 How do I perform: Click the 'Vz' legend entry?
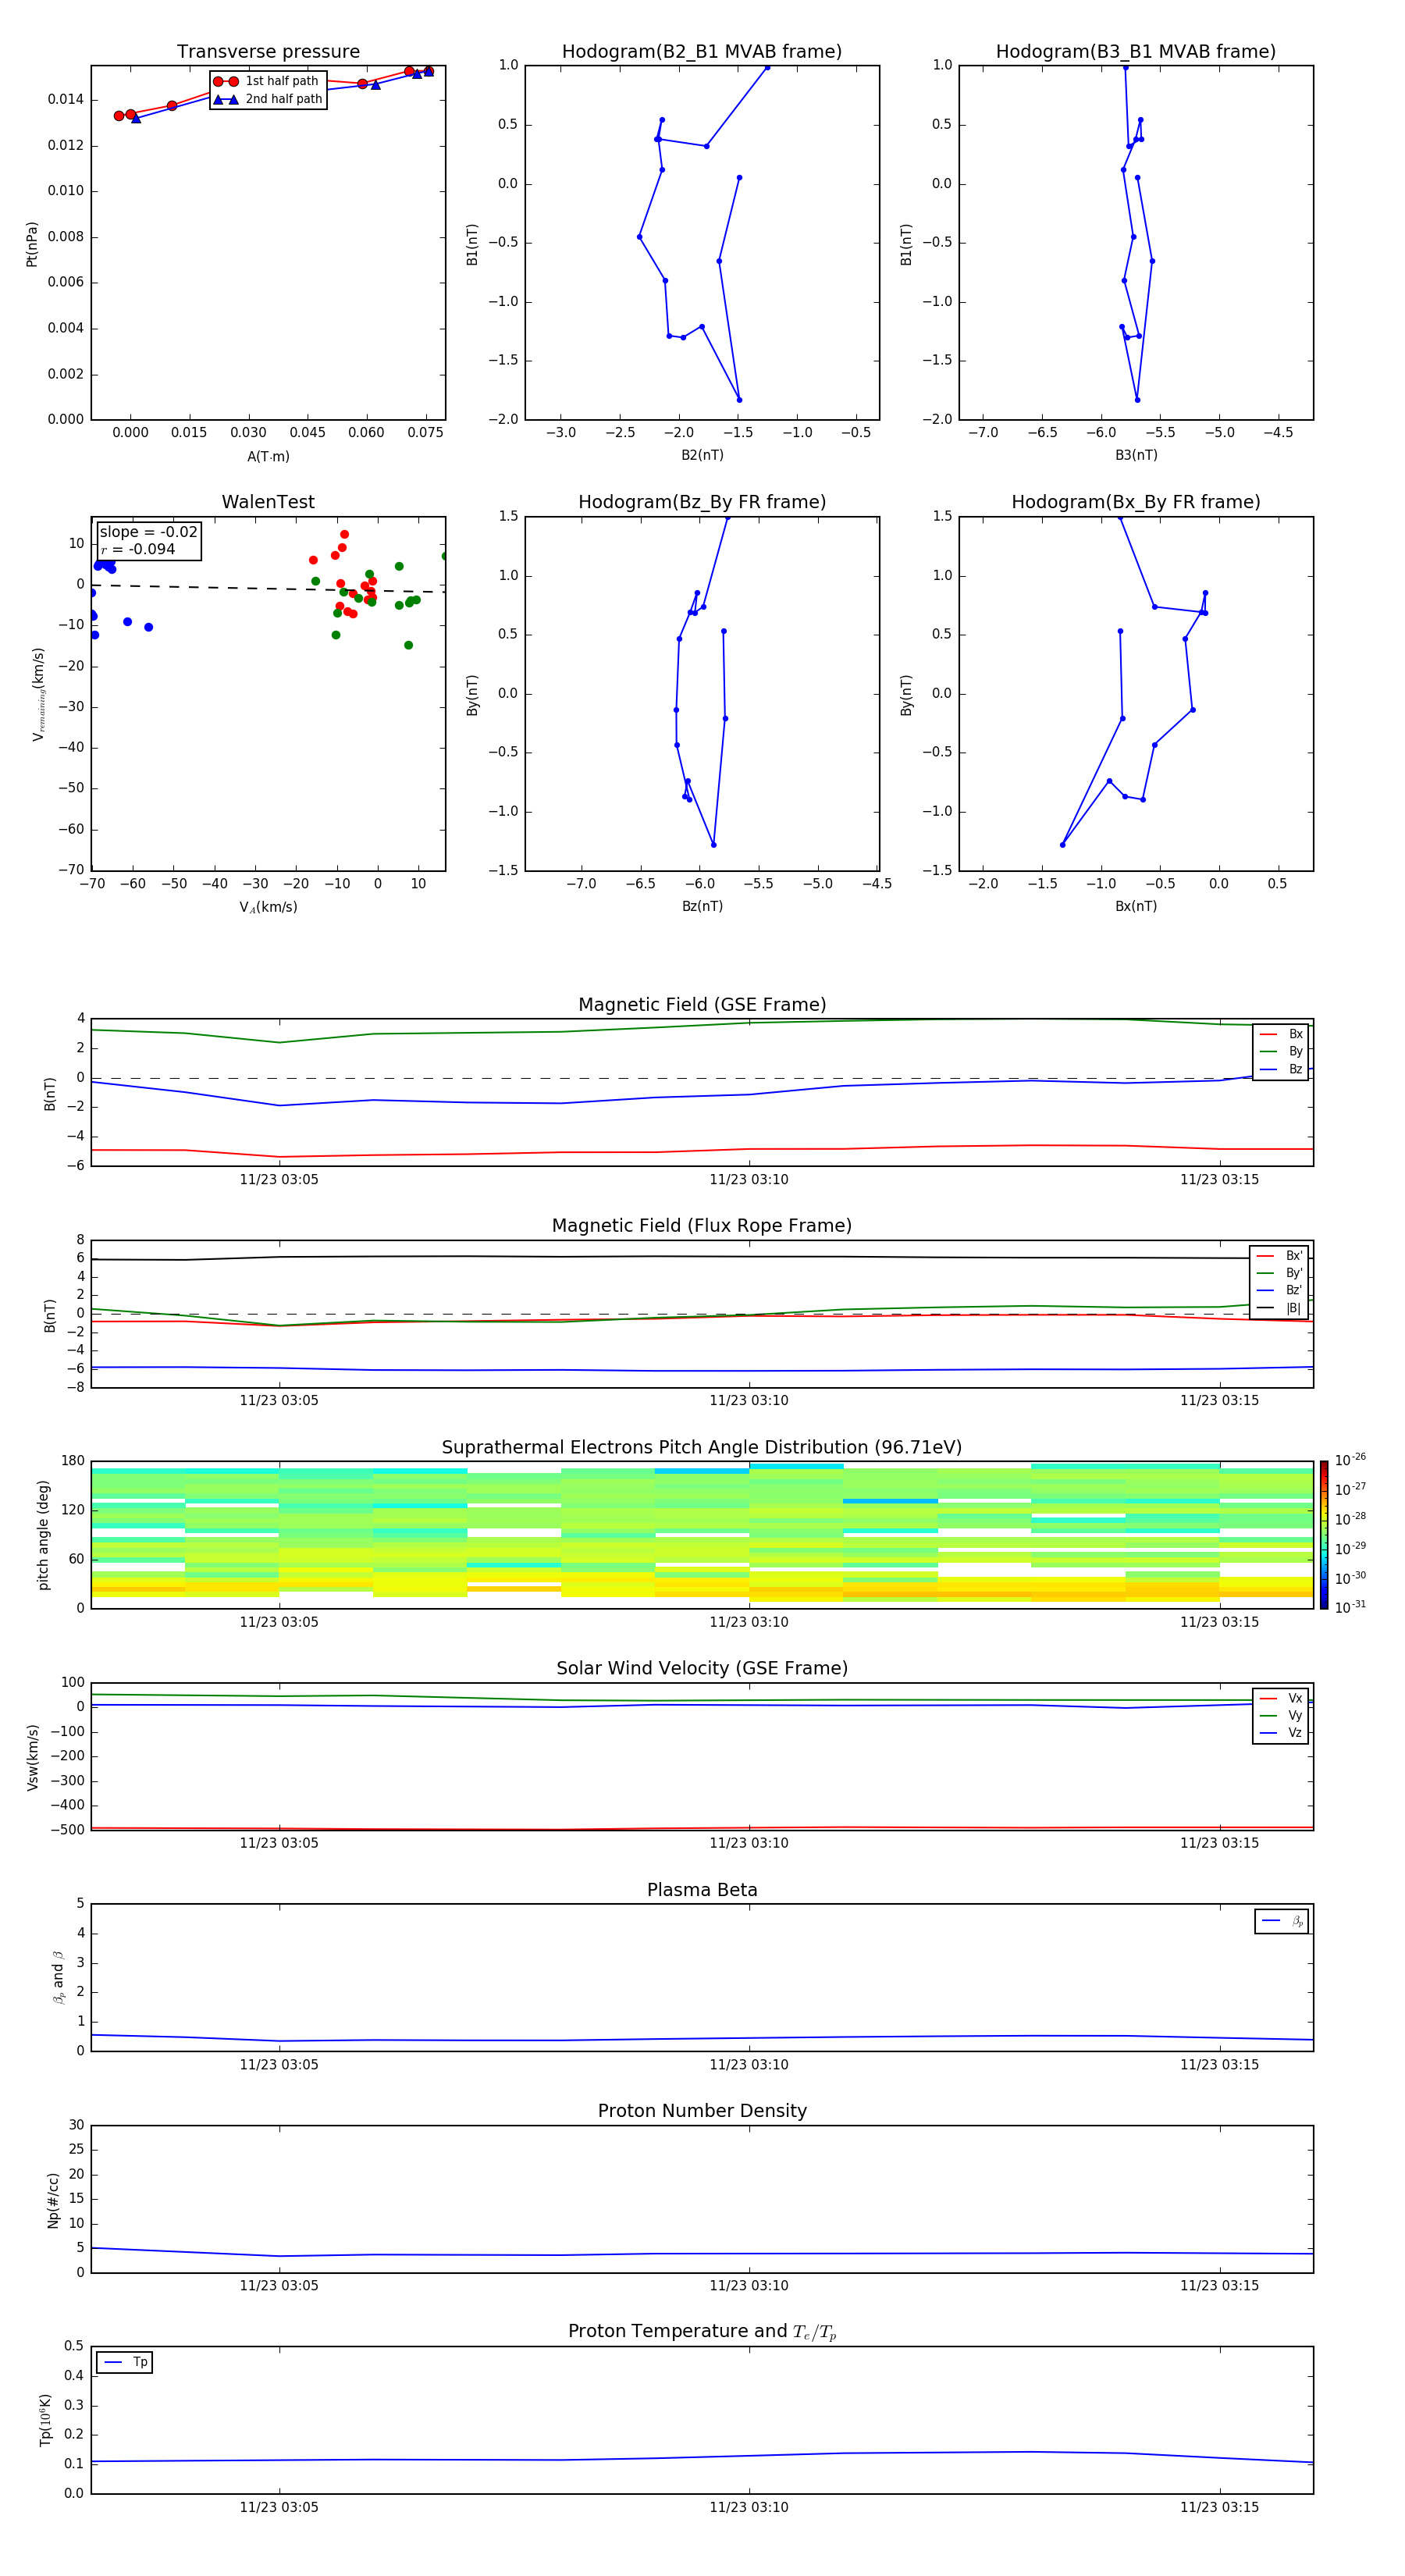coord(1281,1733)
